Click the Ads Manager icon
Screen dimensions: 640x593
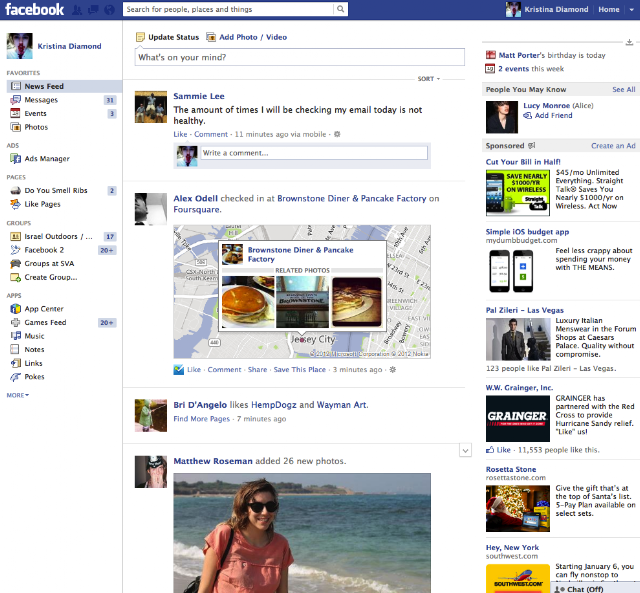16,158
